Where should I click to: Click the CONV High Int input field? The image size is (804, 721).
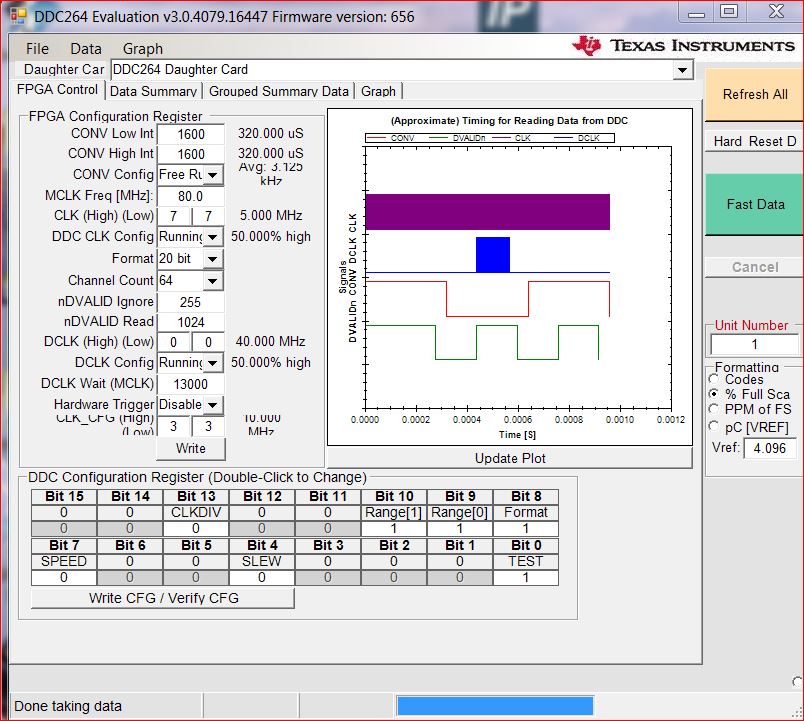(191, 154)
